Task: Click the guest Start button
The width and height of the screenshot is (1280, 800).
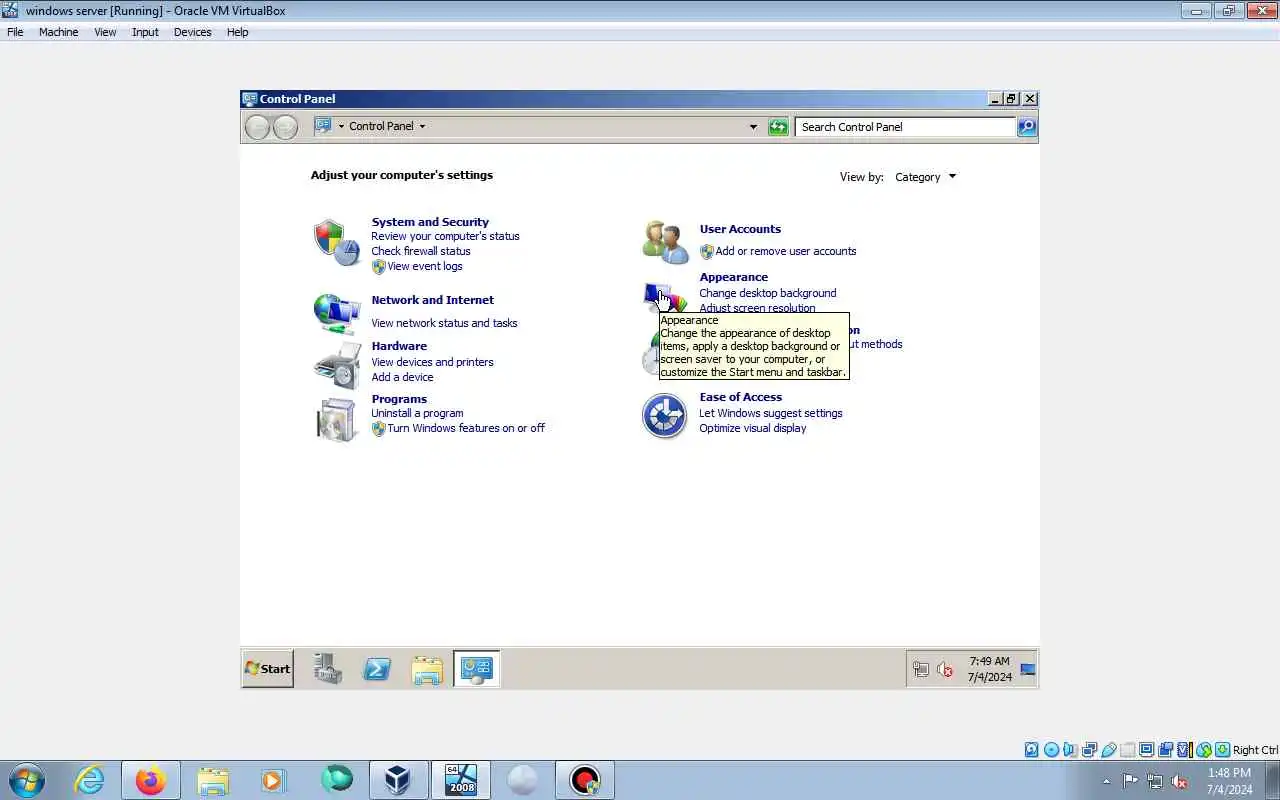Action: [x=268, y=669]
